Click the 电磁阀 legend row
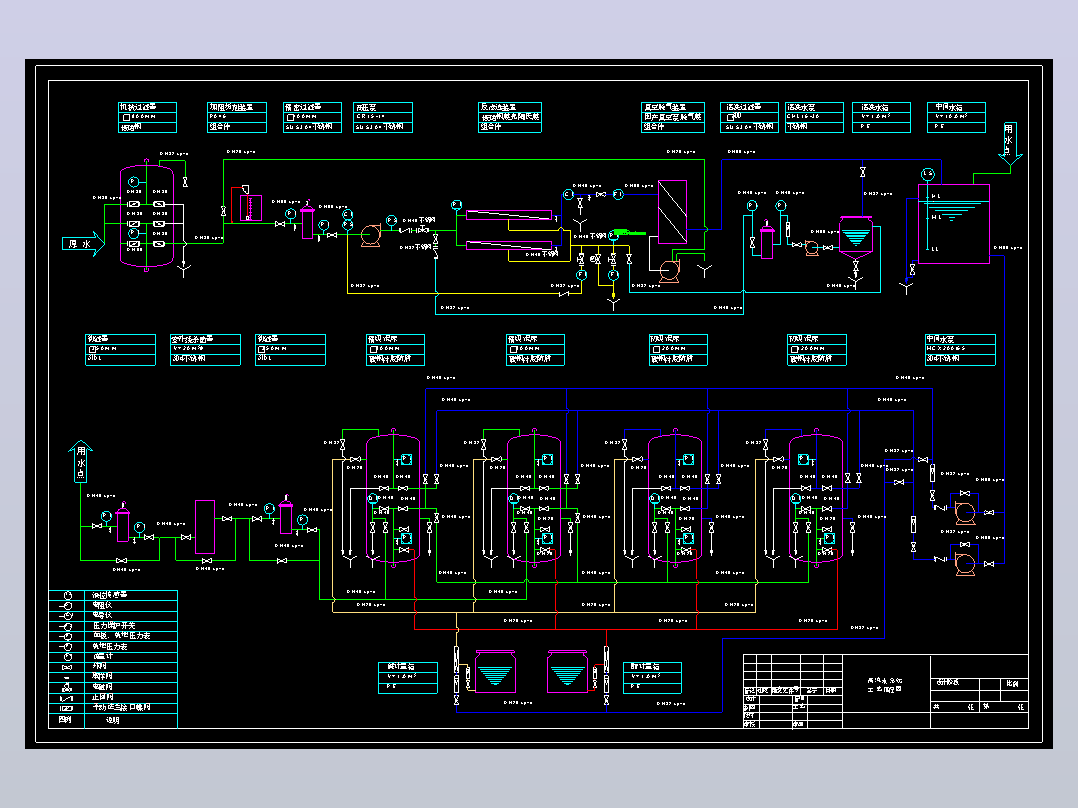This screenshot has height=808, width=1078. point(113,687)
